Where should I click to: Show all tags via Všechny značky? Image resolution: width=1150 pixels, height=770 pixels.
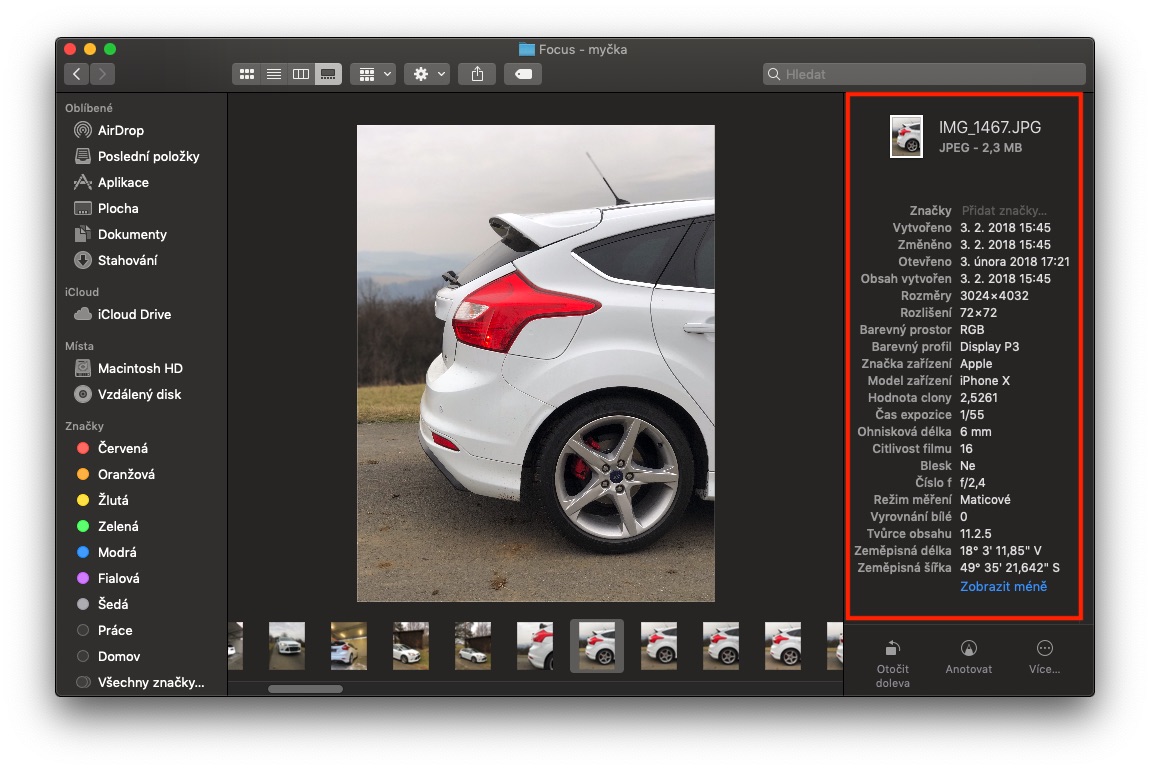pos(150,682)
